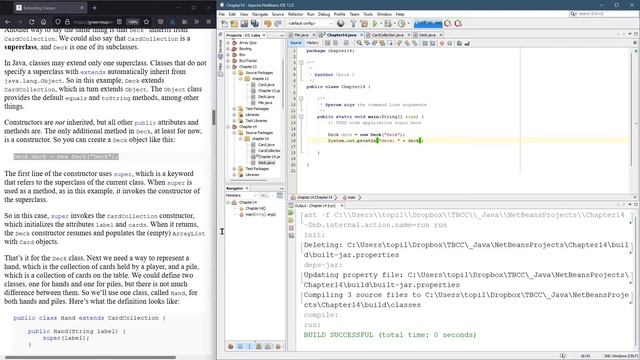Click the Save All icon in NetBeans toolbar
This screenshot has height=360, width=640.
(x=254, y=24)
